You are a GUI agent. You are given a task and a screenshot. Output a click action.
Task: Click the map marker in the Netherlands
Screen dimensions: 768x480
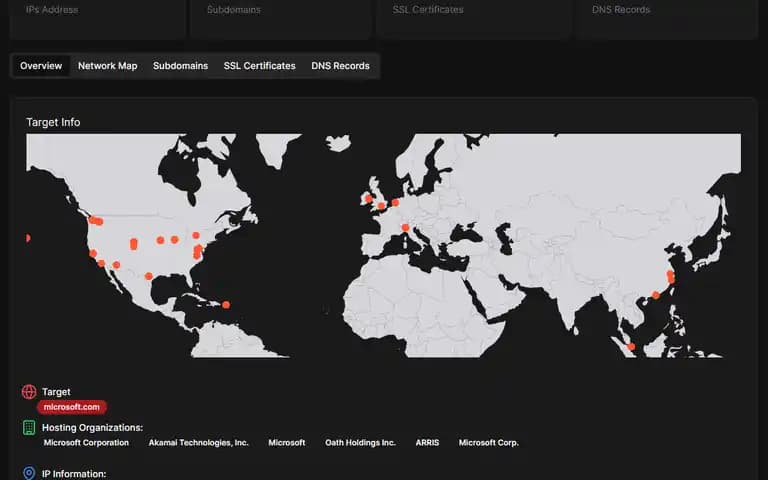click(x=395, y=202)
